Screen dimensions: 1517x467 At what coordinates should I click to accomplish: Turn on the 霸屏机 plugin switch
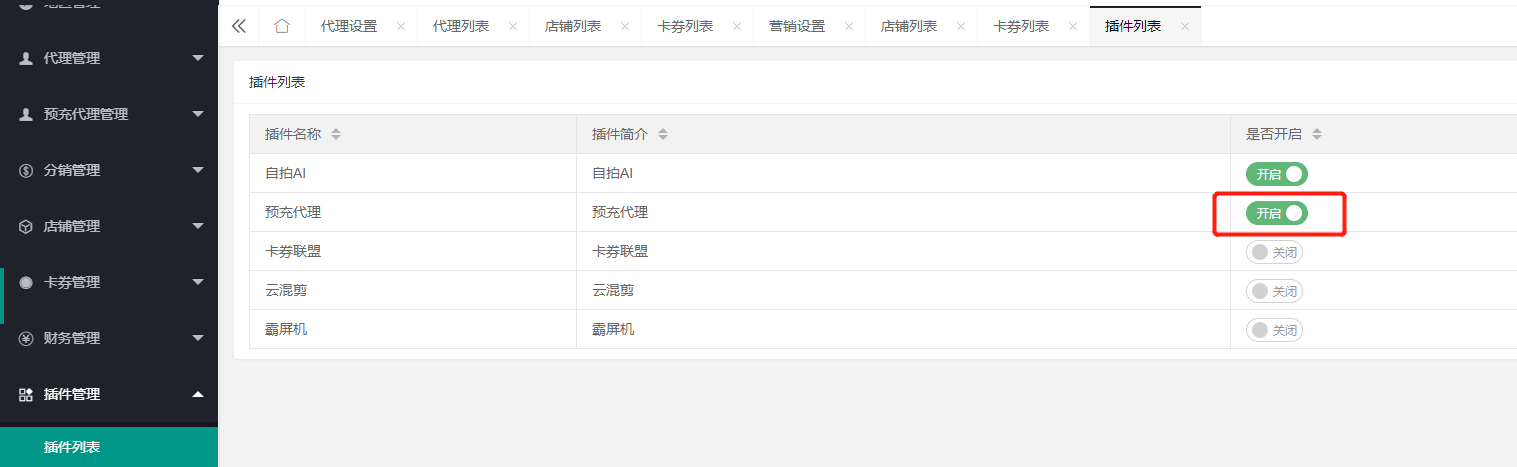pyautogui.click(x=1274, y=330)
